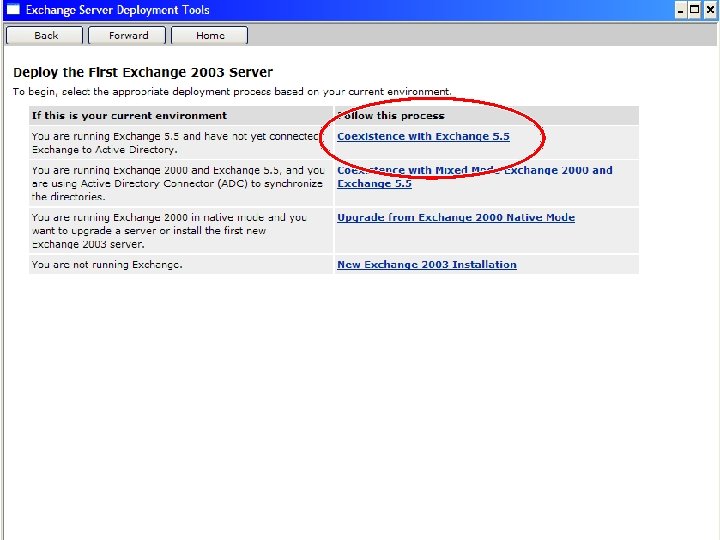Click the 'Exchange Server Deployment Tools' title text
The width and height of the screenshot is (720, 540).
(118, 10)
